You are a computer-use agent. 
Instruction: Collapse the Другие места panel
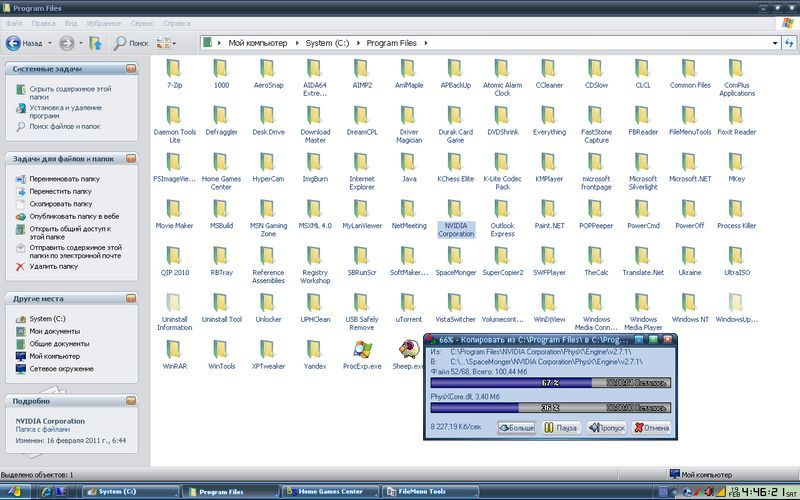tap(131, 298)
